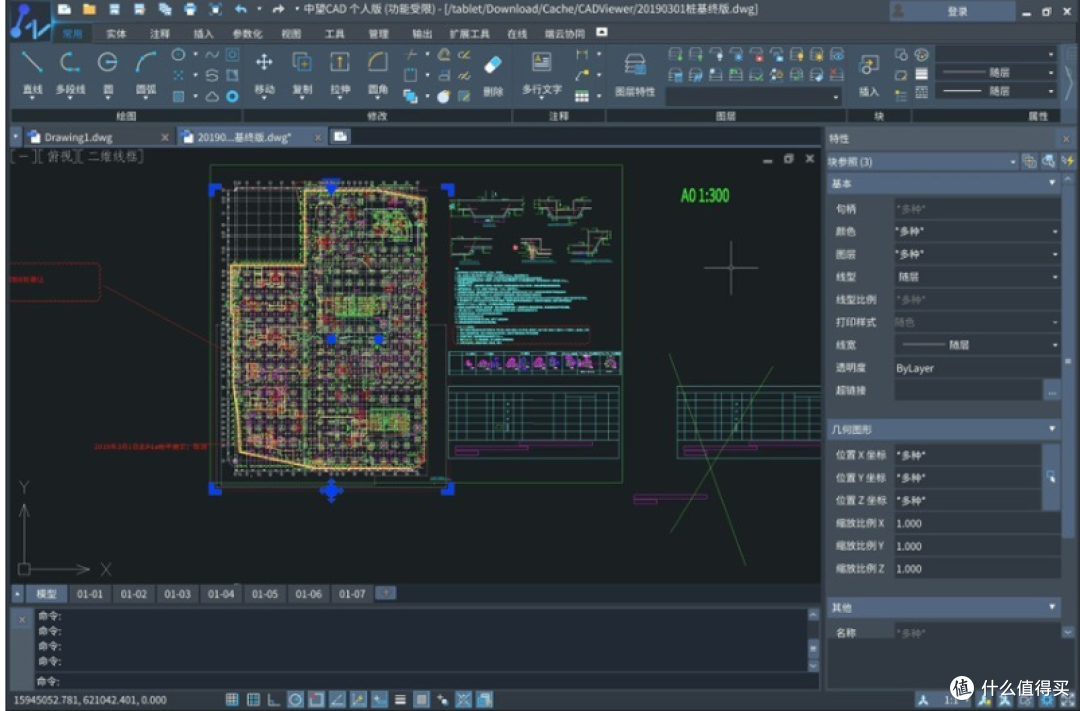Open the 注释 ribbon tab
1080x711 pixels.
(x=159, y=33)
